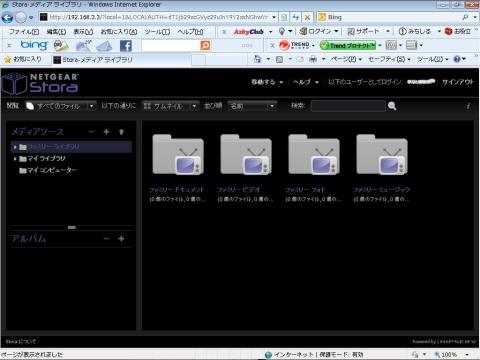This screenshot has width=480, height=360.
Task: Click the blank new tab button
Action: 198,60
